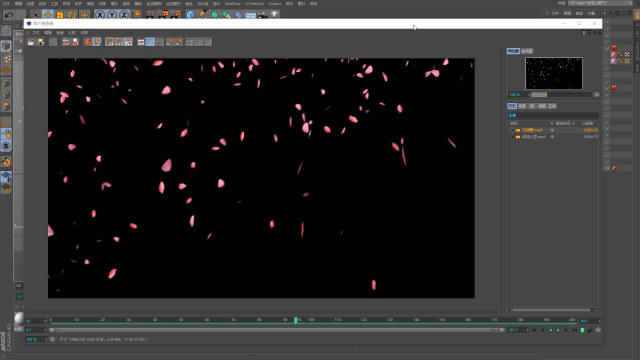Jump to the last frame button

point(574,330)
